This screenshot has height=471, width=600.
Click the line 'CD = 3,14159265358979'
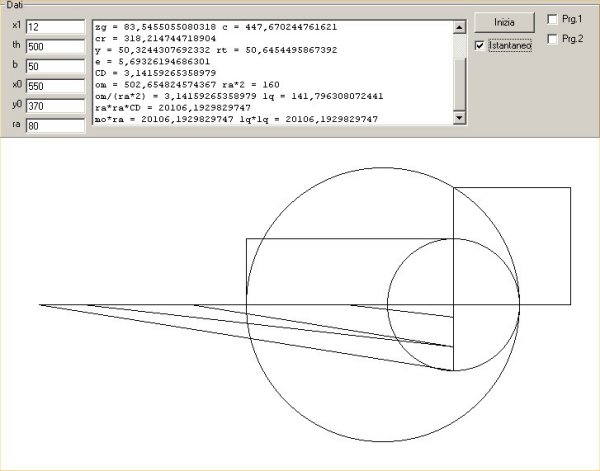(x=155, y=73)
